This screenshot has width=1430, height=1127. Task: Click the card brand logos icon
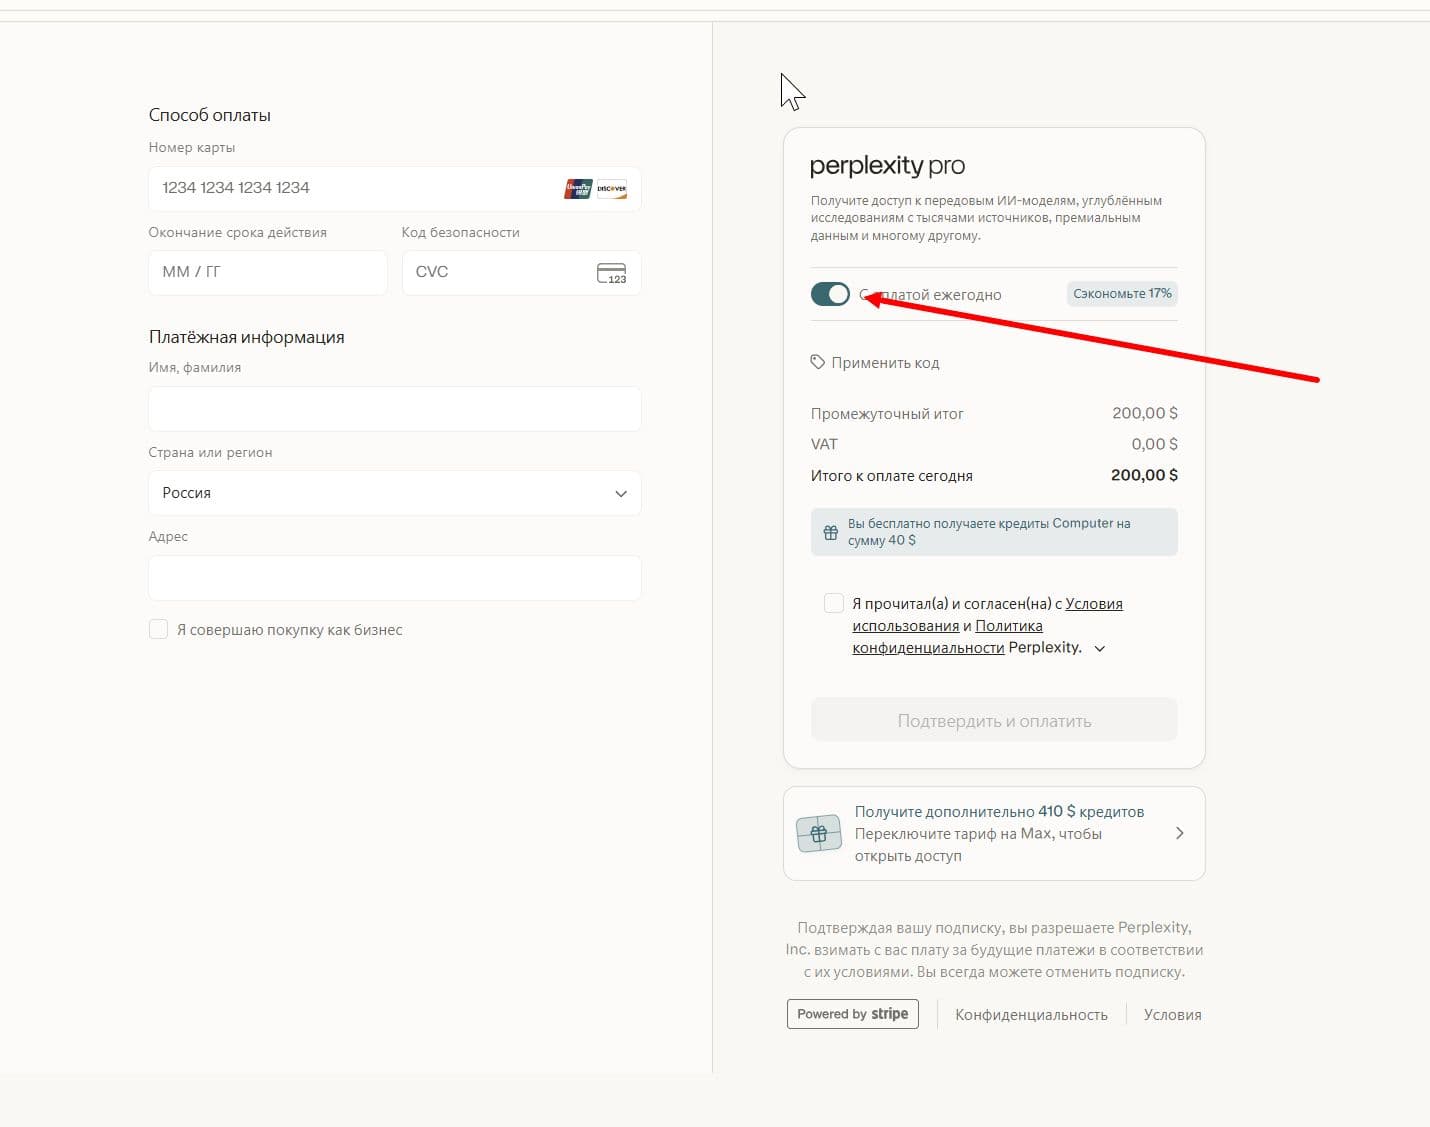click(596, 188)
